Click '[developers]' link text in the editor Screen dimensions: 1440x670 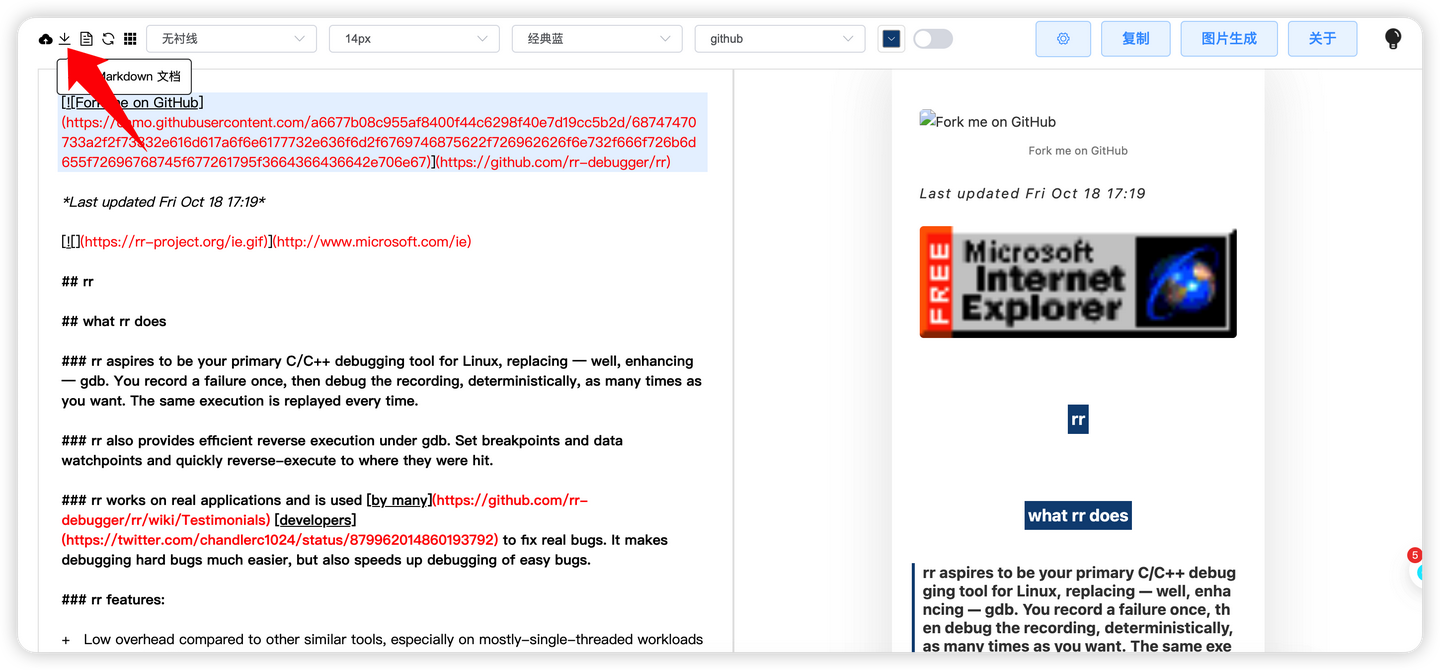click(315, 520)
